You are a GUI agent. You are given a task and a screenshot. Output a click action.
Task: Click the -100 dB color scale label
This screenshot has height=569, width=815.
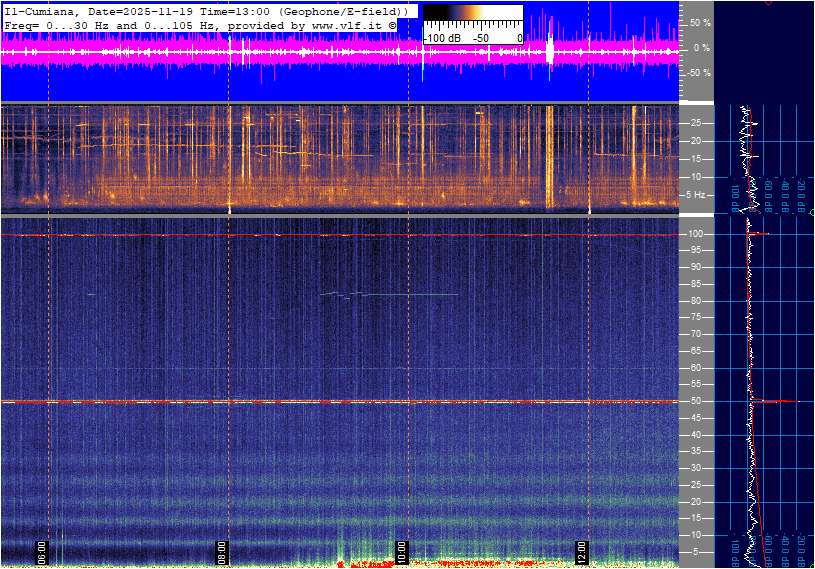tap(441, 38)
